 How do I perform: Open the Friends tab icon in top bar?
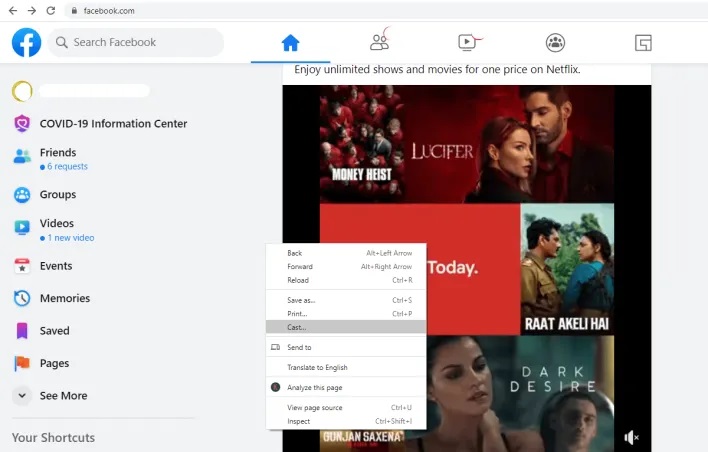[x=379, y=42]
